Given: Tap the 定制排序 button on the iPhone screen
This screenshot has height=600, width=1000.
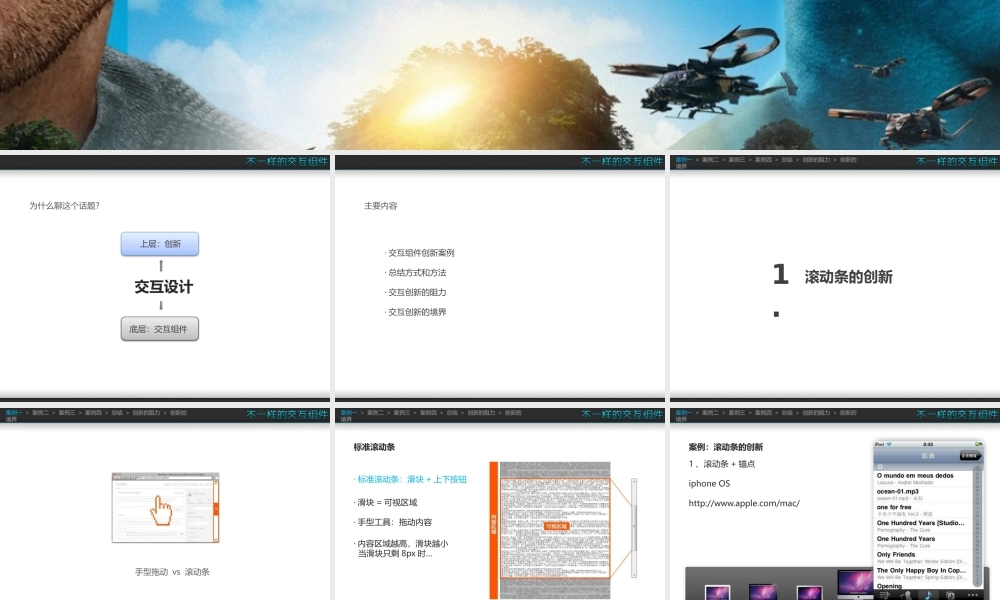Looking at the screenshot, I should click(968, 456).
